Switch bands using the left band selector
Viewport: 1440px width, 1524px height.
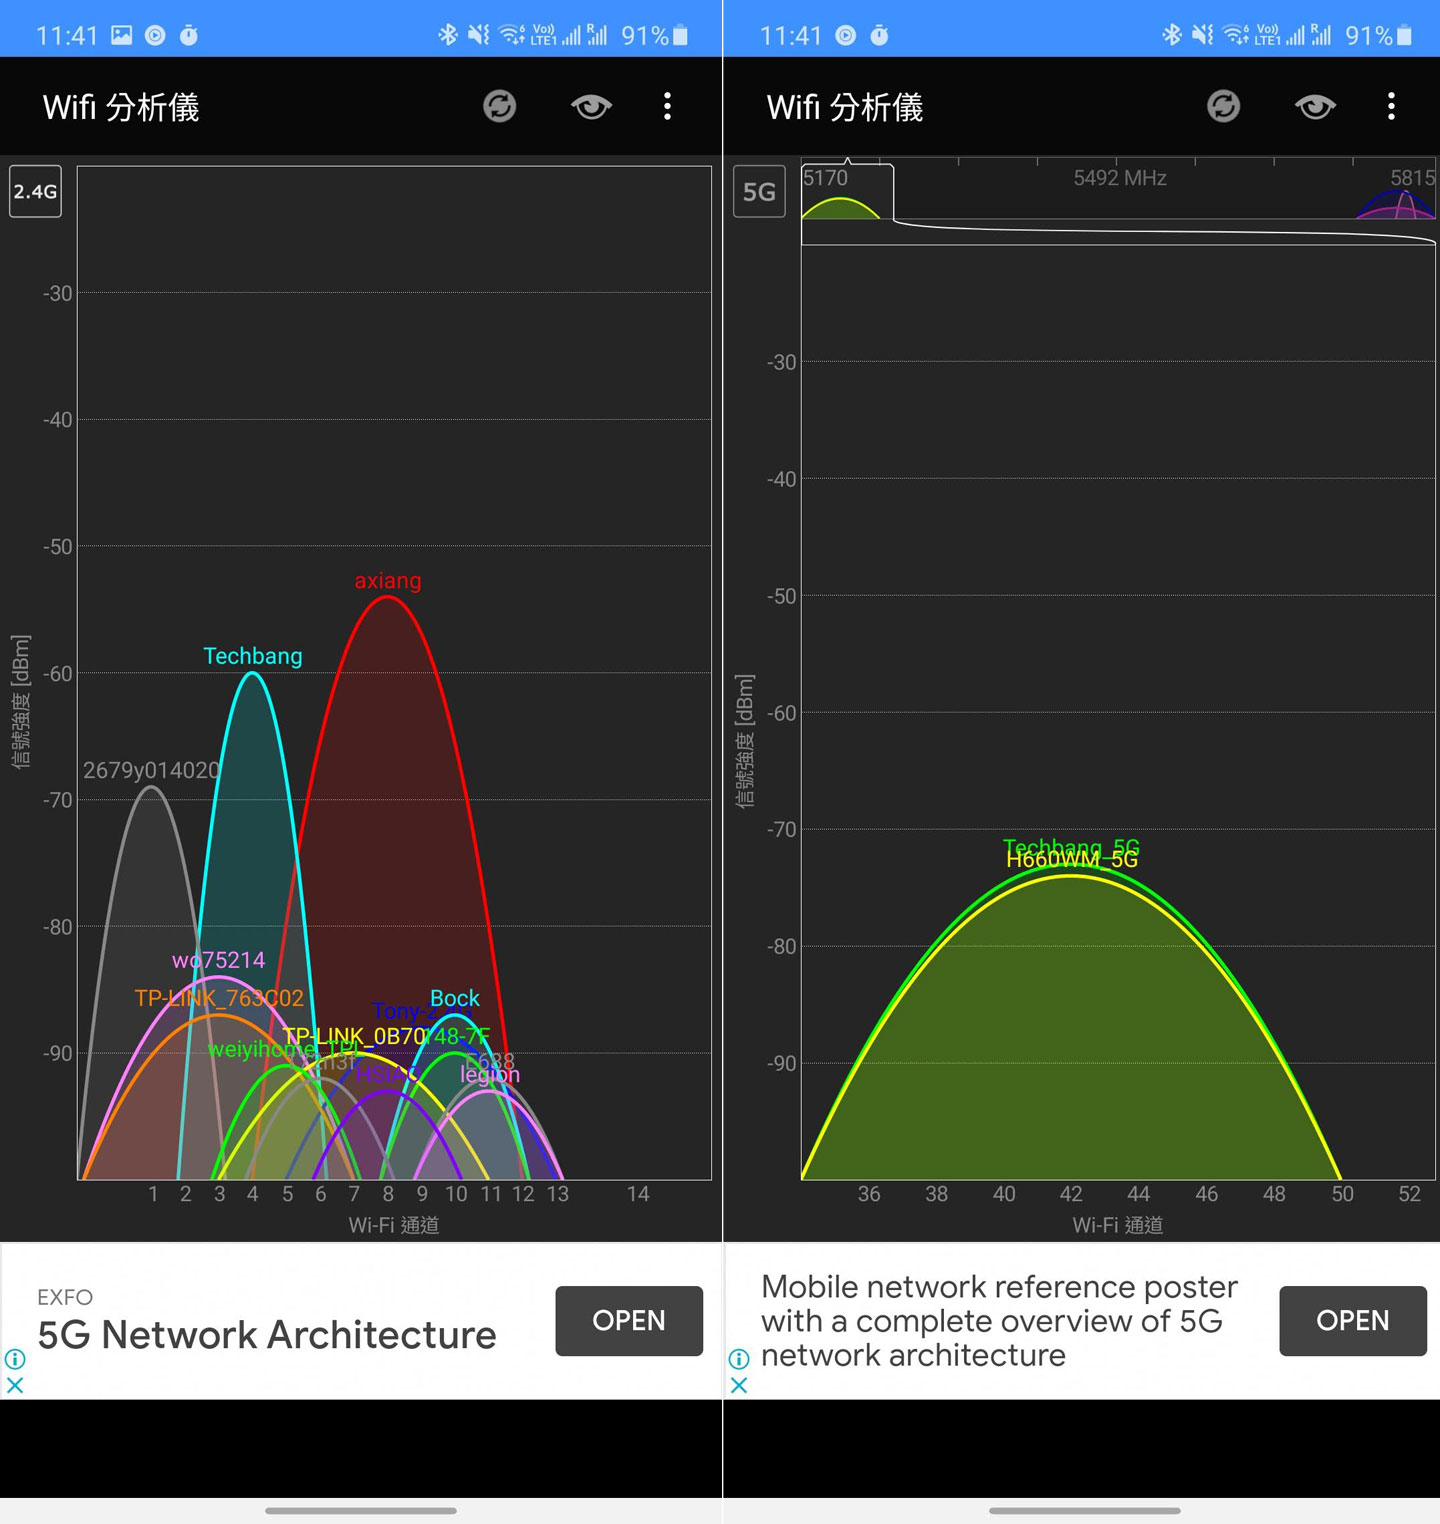35,193
